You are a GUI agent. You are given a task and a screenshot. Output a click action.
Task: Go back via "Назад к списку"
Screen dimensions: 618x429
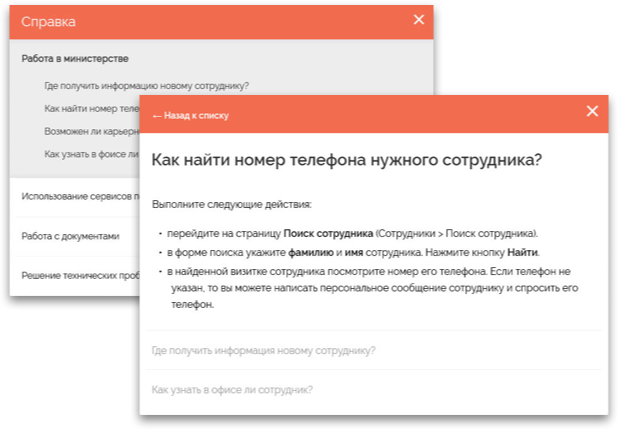[190, 115]
